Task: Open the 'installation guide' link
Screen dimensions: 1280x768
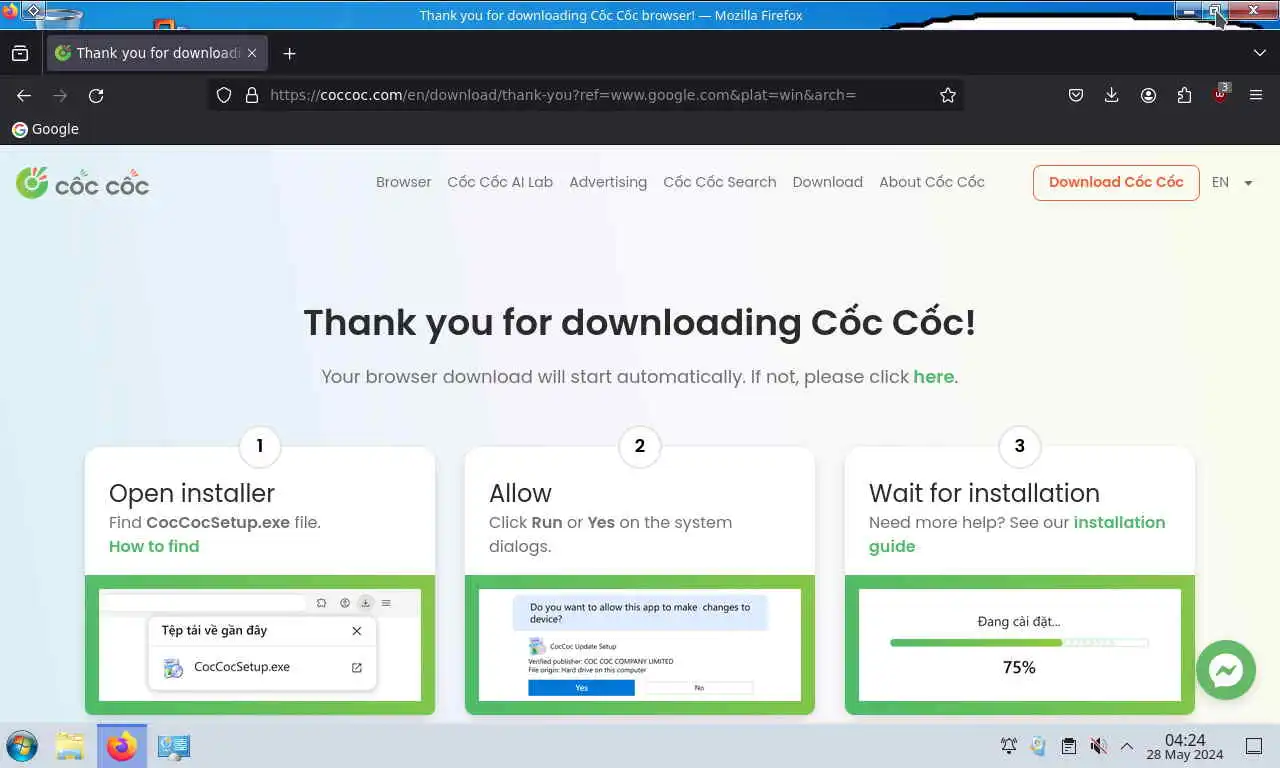Action: tap(1018, 534)
